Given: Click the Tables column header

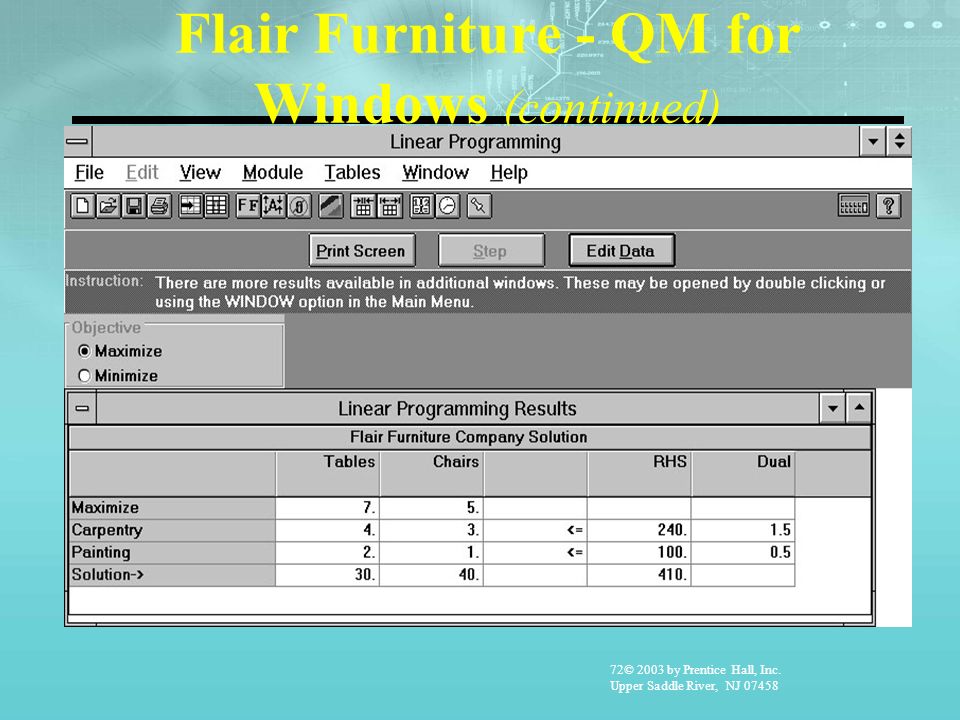Looking at the screenshot, I should point(328,474).
